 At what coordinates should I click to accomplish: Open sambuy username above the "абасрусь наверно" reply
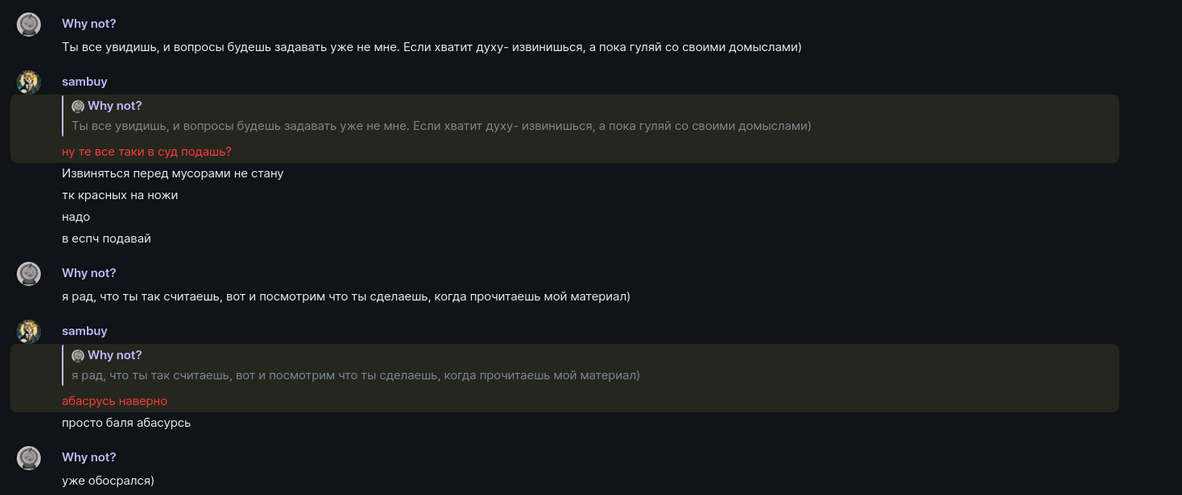(x=85, y=331)
